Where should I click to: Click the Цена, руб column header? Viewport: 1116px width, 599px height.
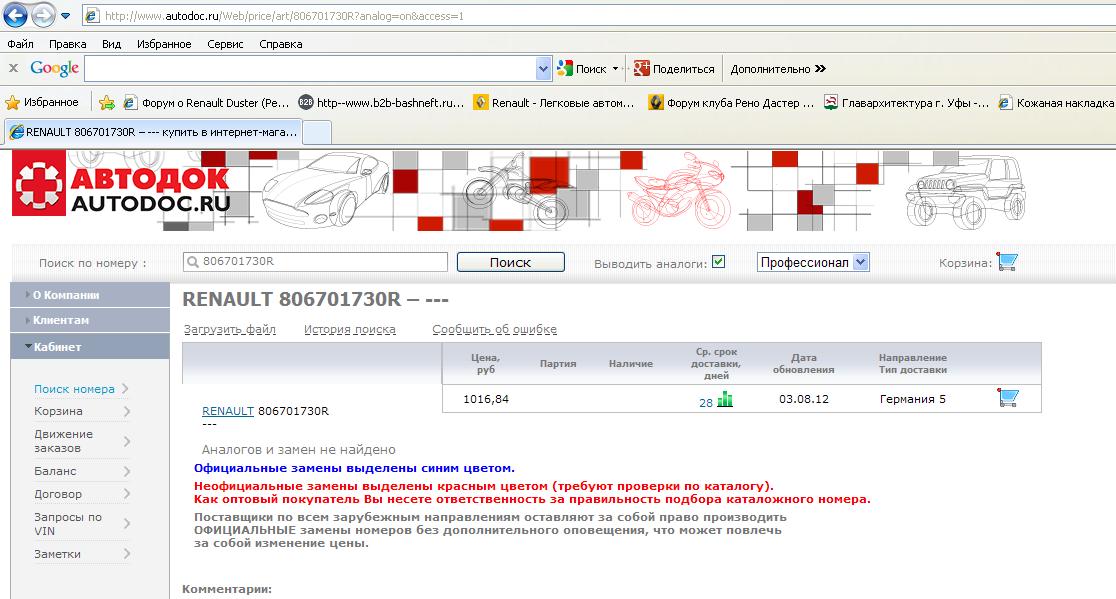(485, 364)
